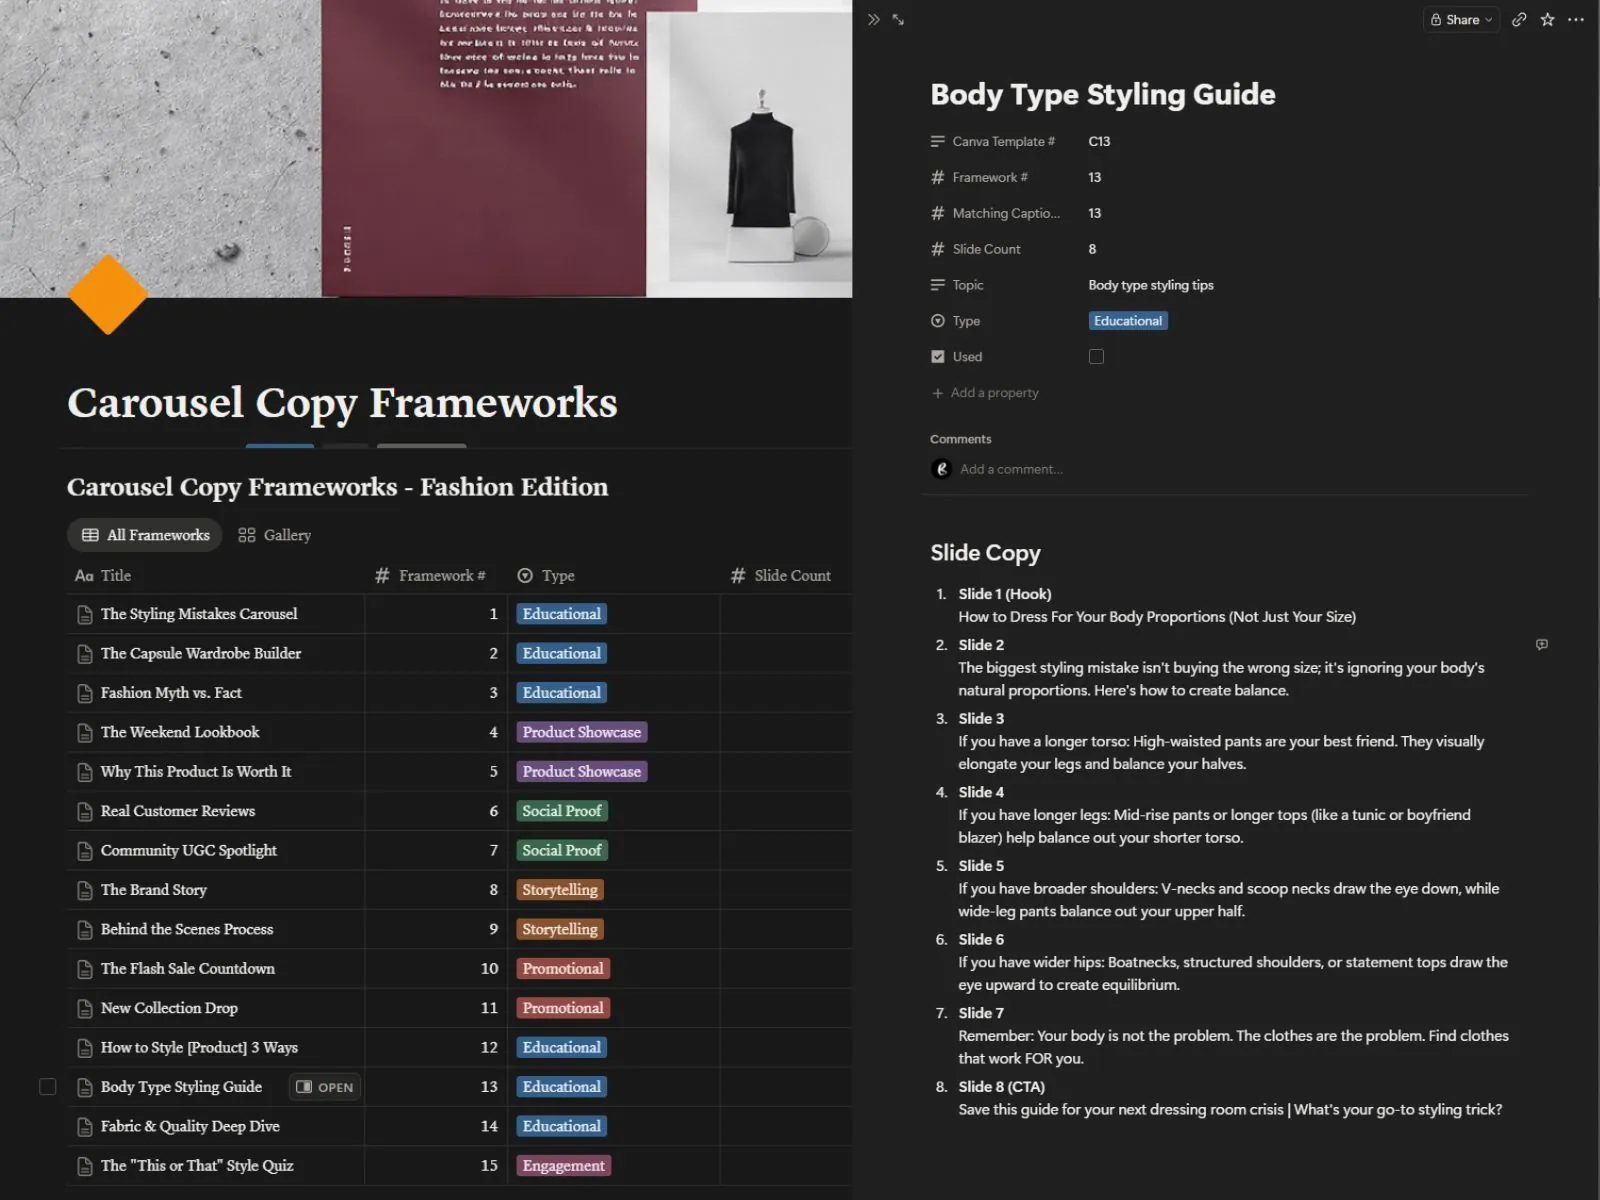The width and height of the screenshot is (1600, 1200).
Task: Change Type tag of The "This or That" Style Quiz
Action: pyautogui.click(x=564, y=1165)
